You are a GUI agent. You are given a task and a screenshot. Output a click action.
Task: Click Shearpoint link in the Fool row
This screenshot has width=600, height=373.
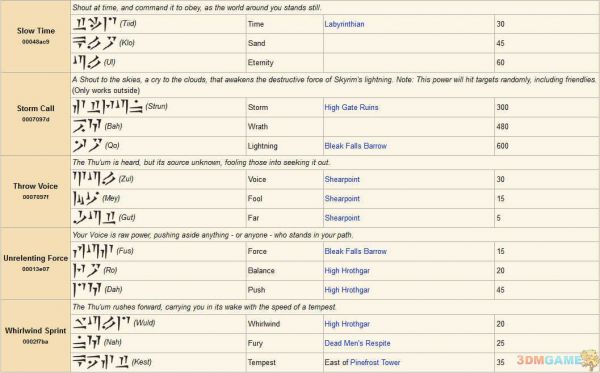coord(342,199)
